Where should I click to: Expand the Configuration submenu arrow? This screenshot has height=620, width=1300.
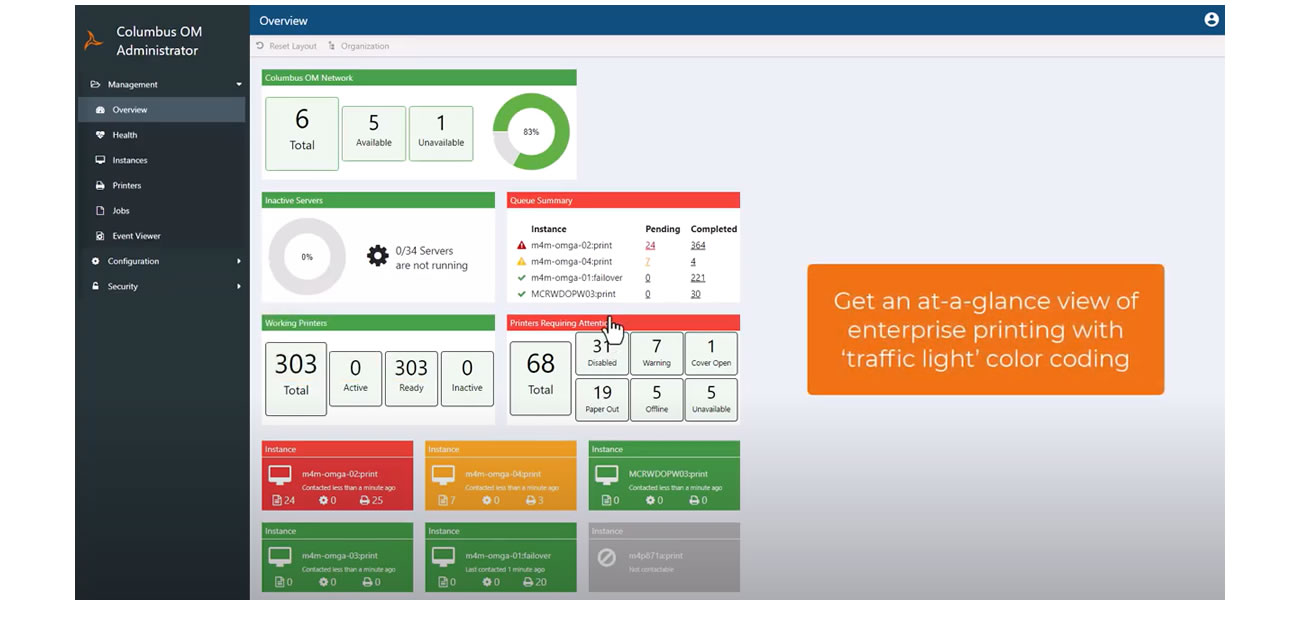click(x=236, y=261)
